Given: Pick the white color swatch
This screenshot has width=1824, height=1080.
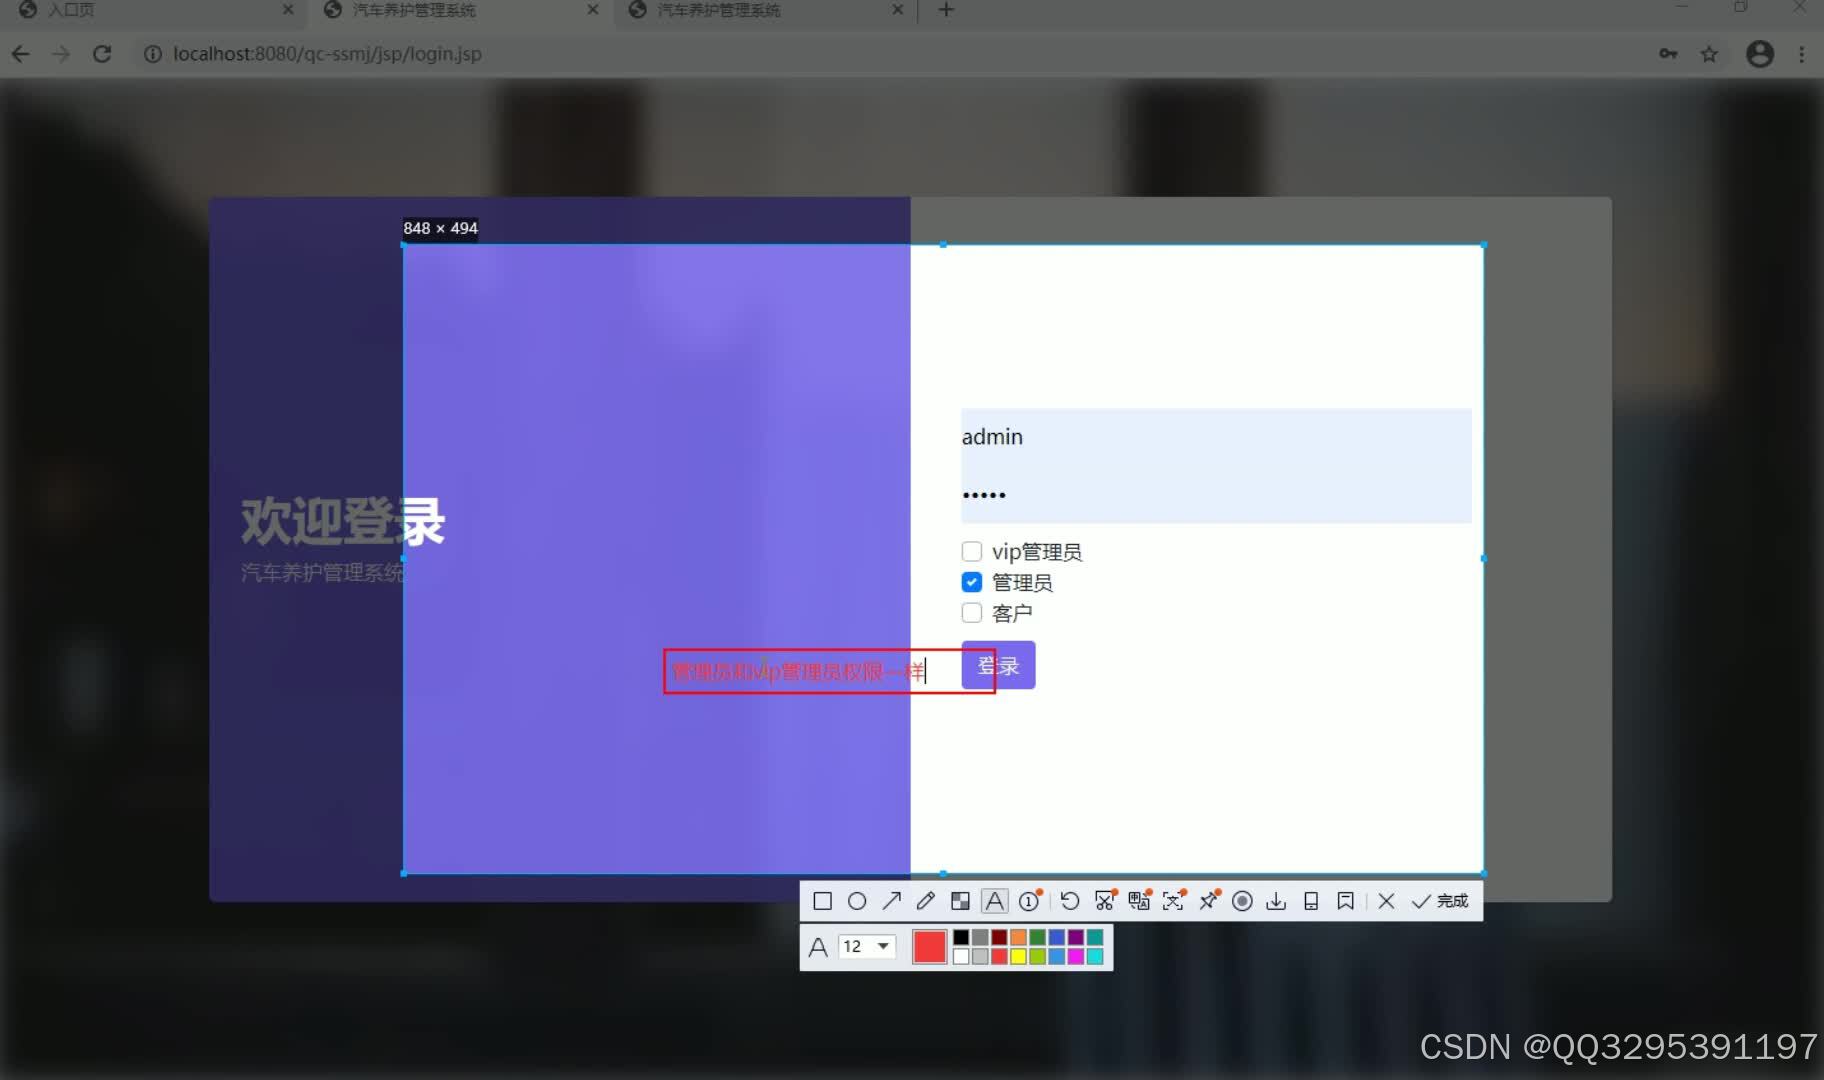Looking at the screenshot, I should pyautogui.click(x=961, y=956).
